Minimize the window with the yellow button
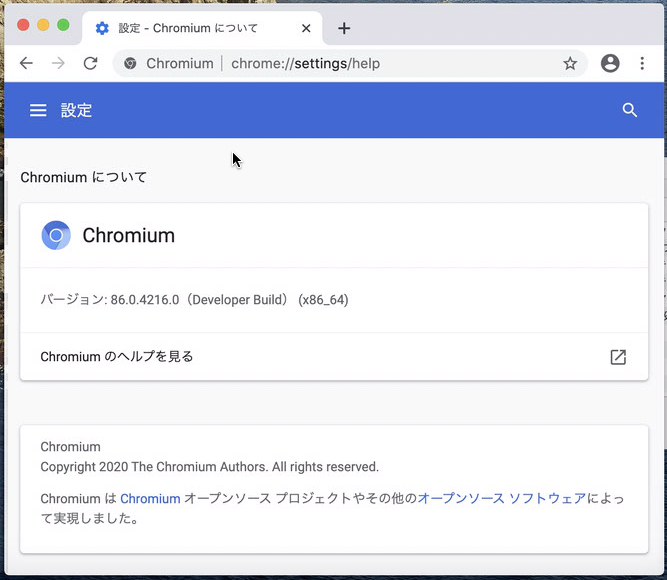 (x=44, y=25)
